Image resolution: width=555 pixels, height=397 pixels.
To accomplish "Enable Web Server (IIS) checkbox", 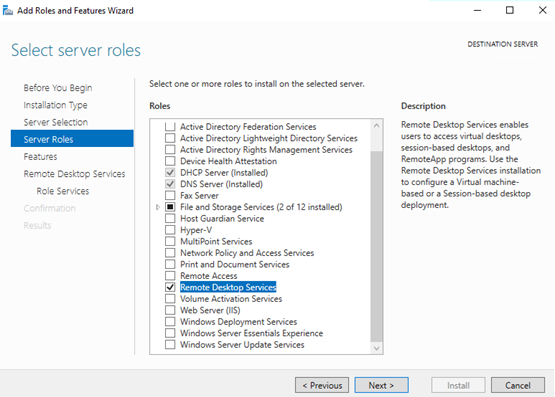I will click(x=170, y=310).
